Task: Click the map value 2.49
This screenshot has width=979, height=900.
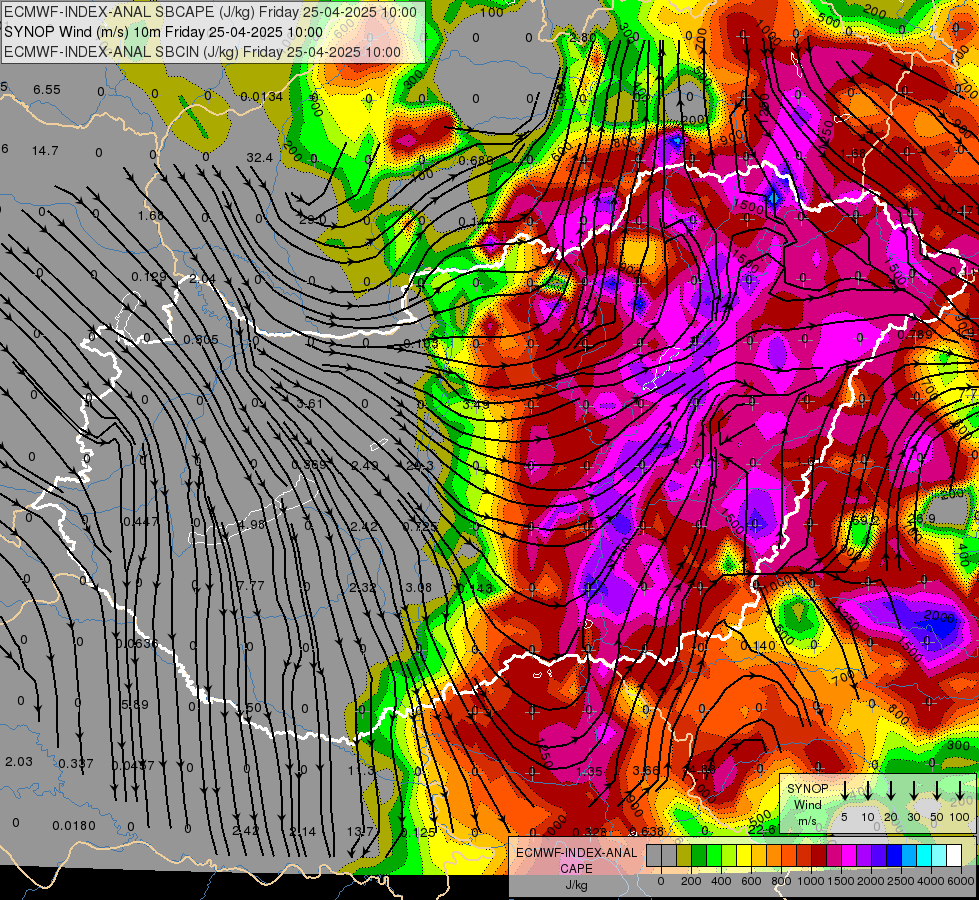Action: pos(365,465)
